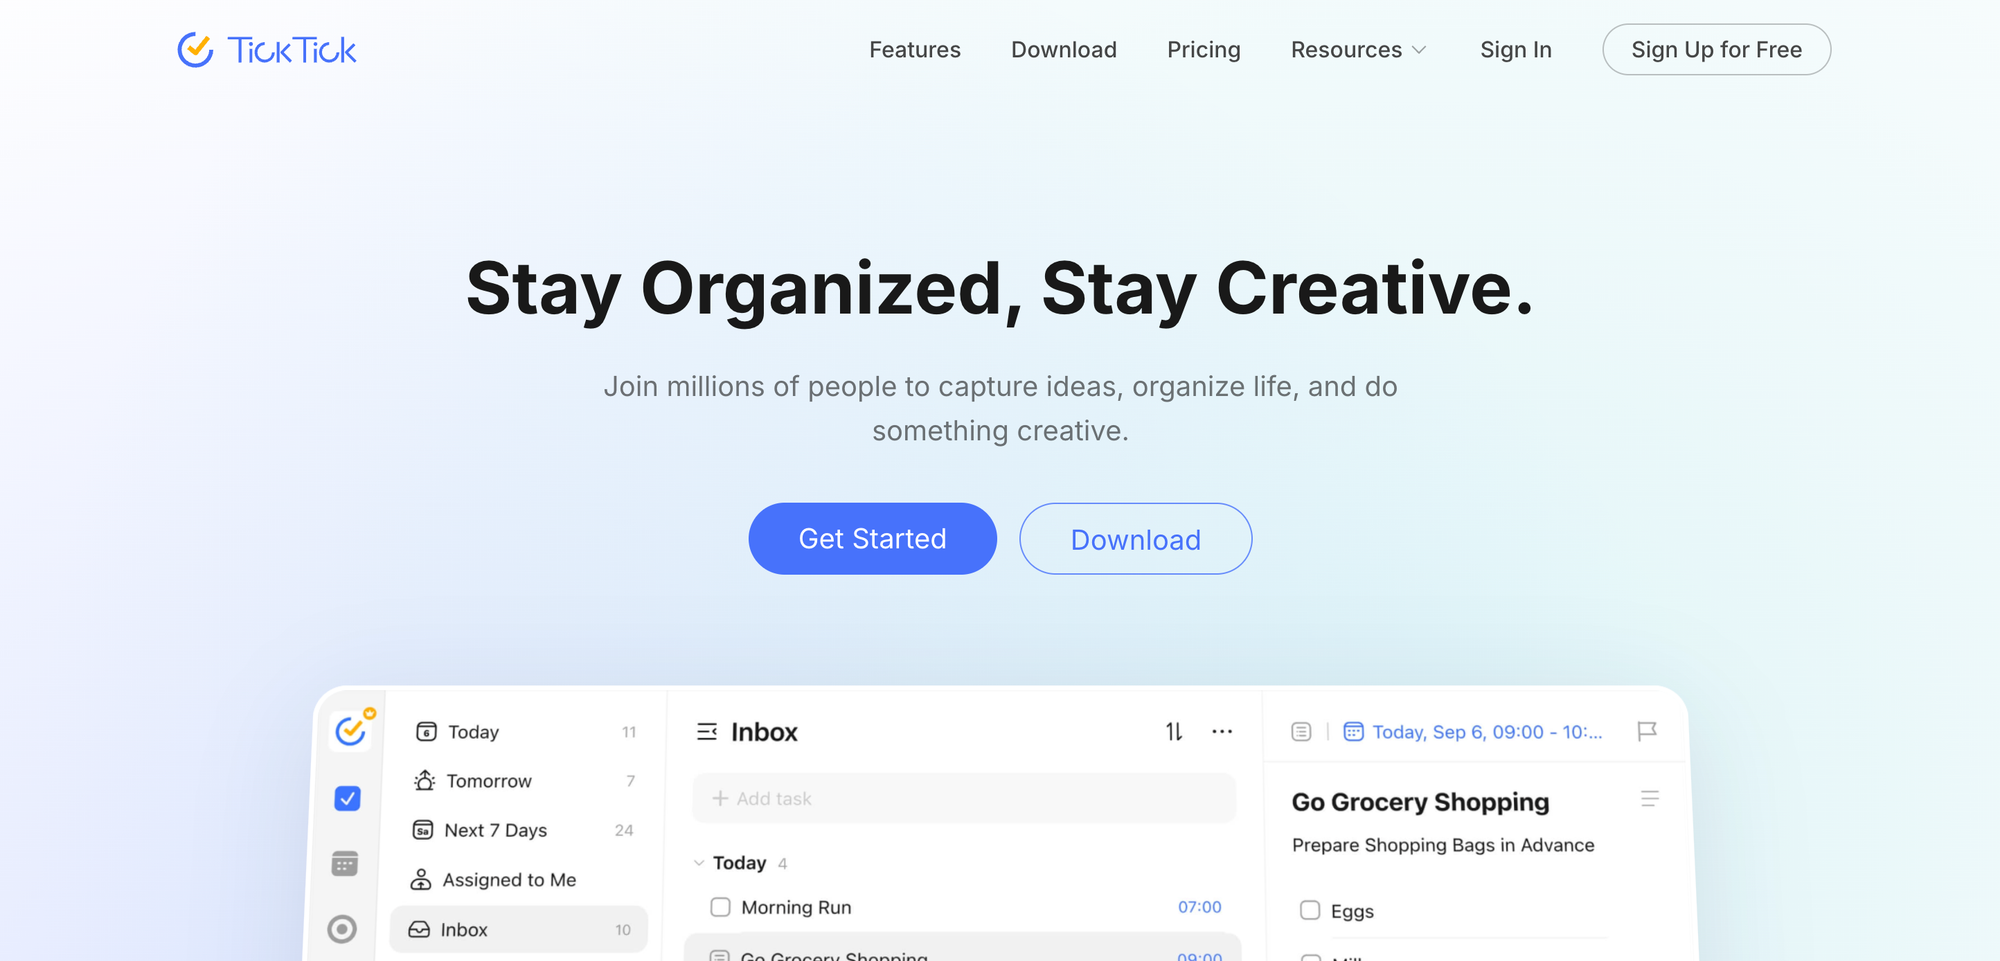Select Tomorrow smart list
Viewport: 2000px width, 961px height.
pyautogui.click(x=523, y=781)
